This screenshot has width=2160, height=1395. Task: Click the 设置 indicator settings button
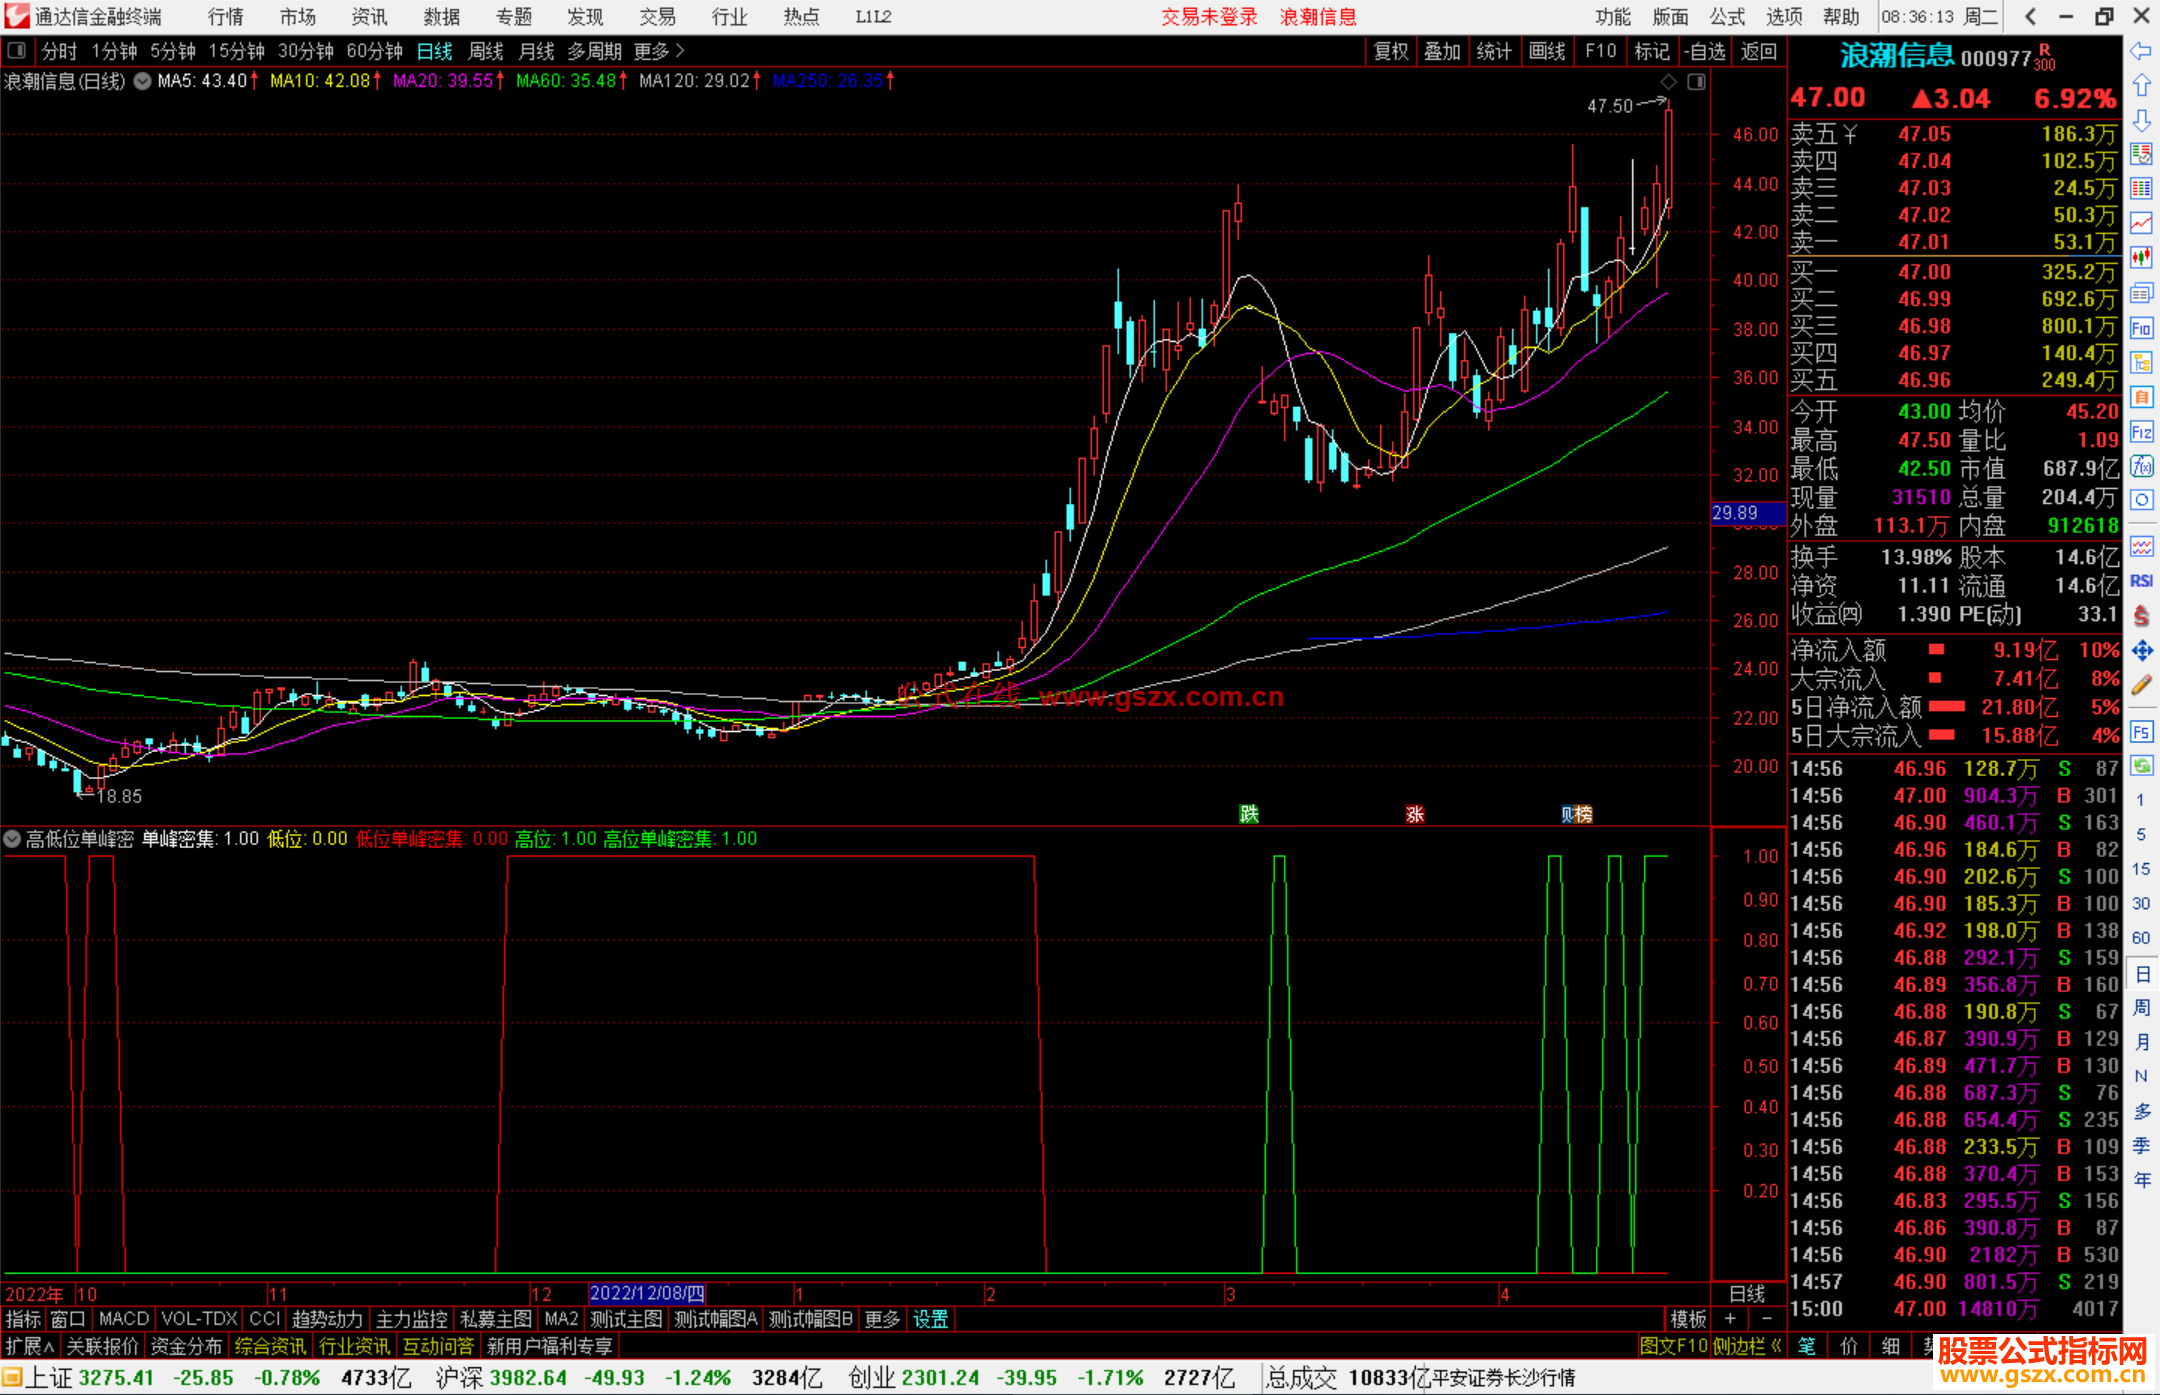pyautogui.click(x=930, y=1319)
